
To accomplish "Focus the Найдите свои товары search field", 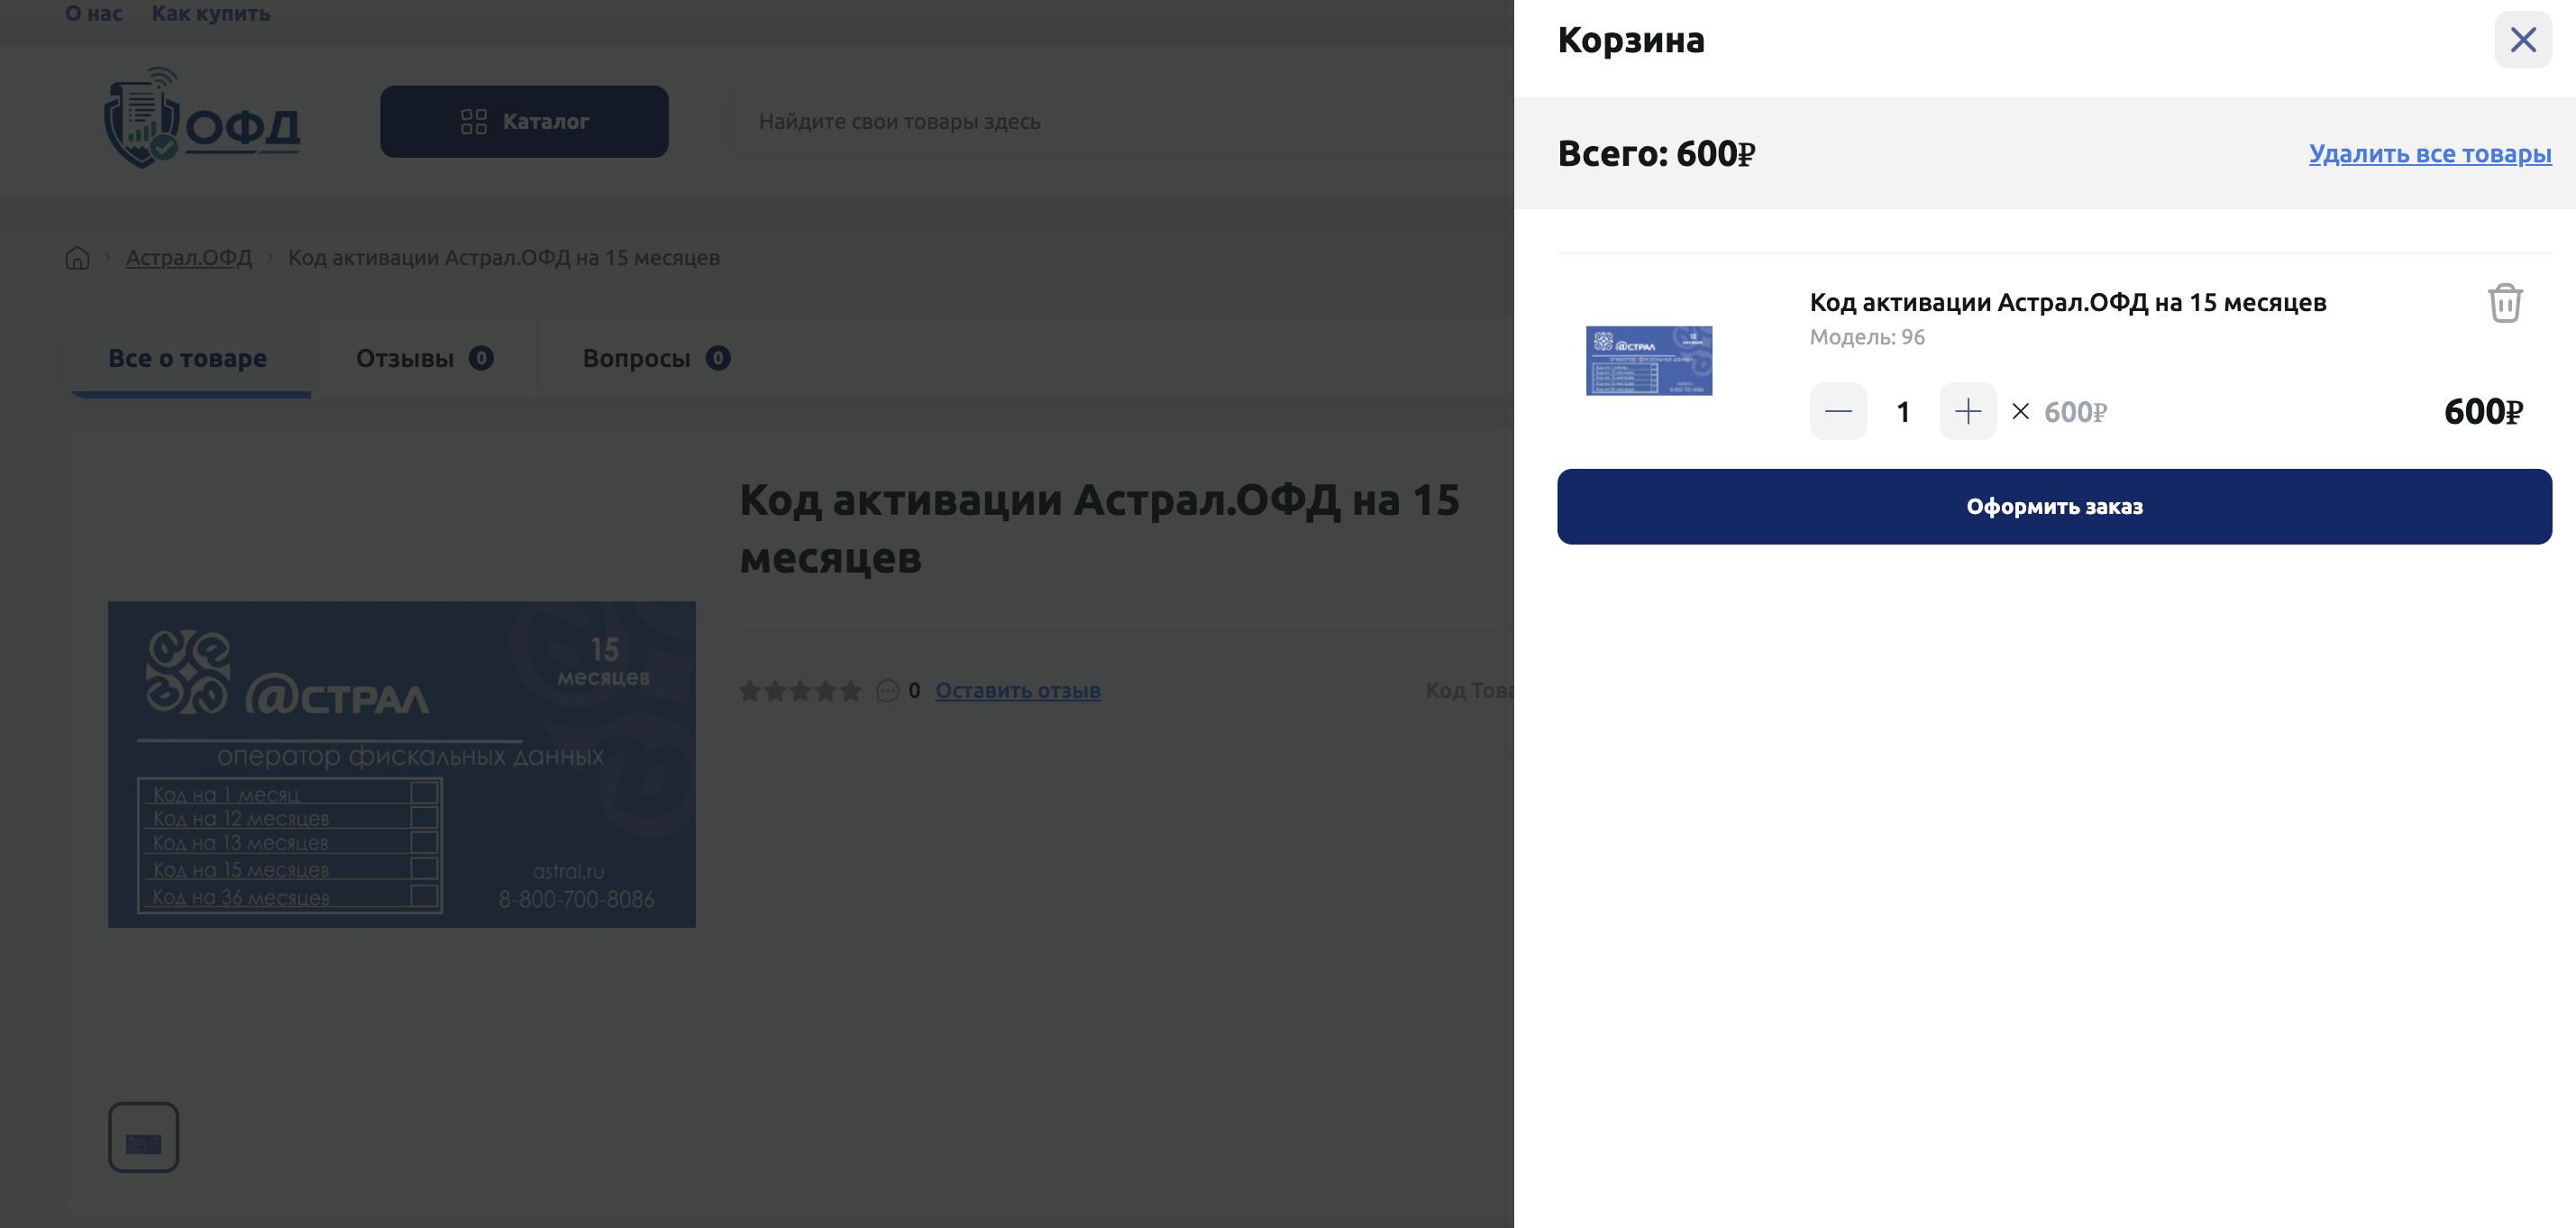I will pyautogui.click(x=1120, y=121).
